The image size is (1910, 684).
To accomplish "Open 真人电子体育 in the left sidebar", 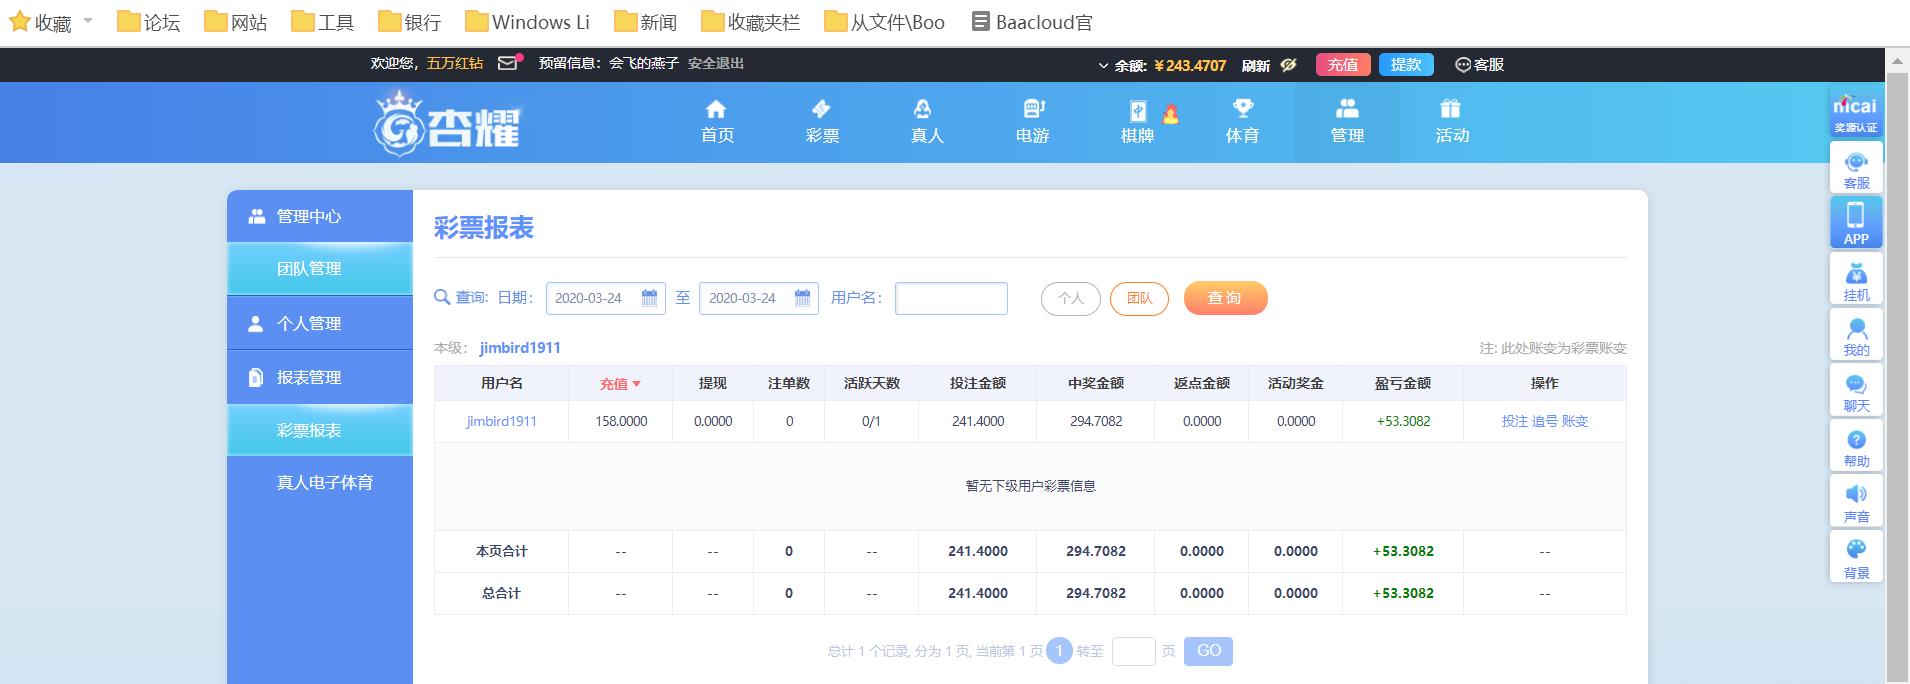I will pos(324,482).
